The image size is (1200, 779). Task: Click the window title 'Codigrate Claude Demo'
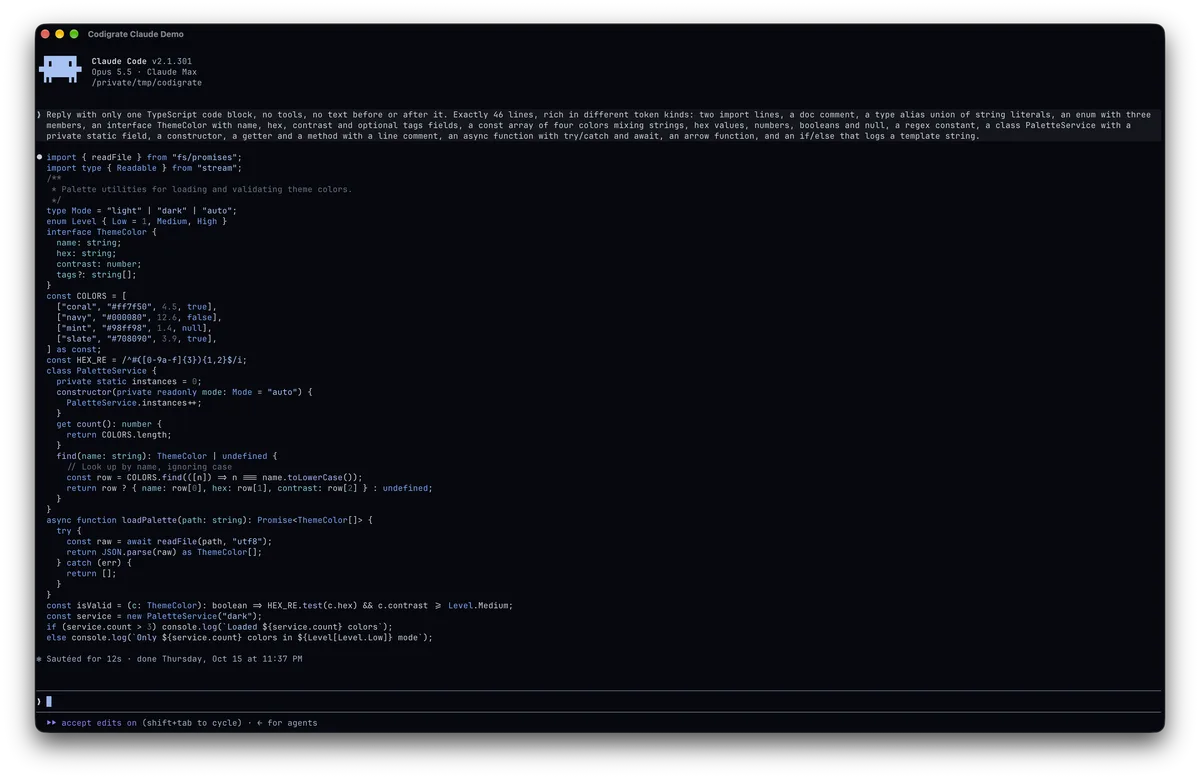pyautogui.click(x=136, y=34)
